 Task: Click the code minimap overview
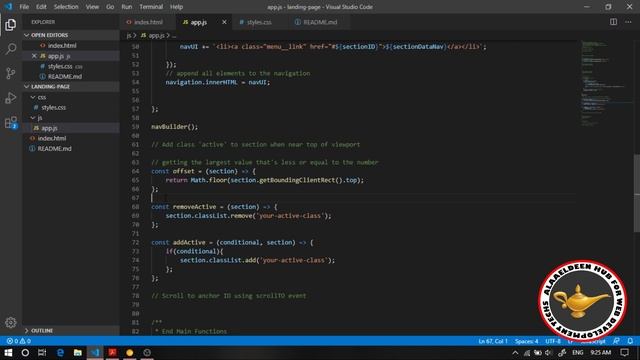click(606, 84)
